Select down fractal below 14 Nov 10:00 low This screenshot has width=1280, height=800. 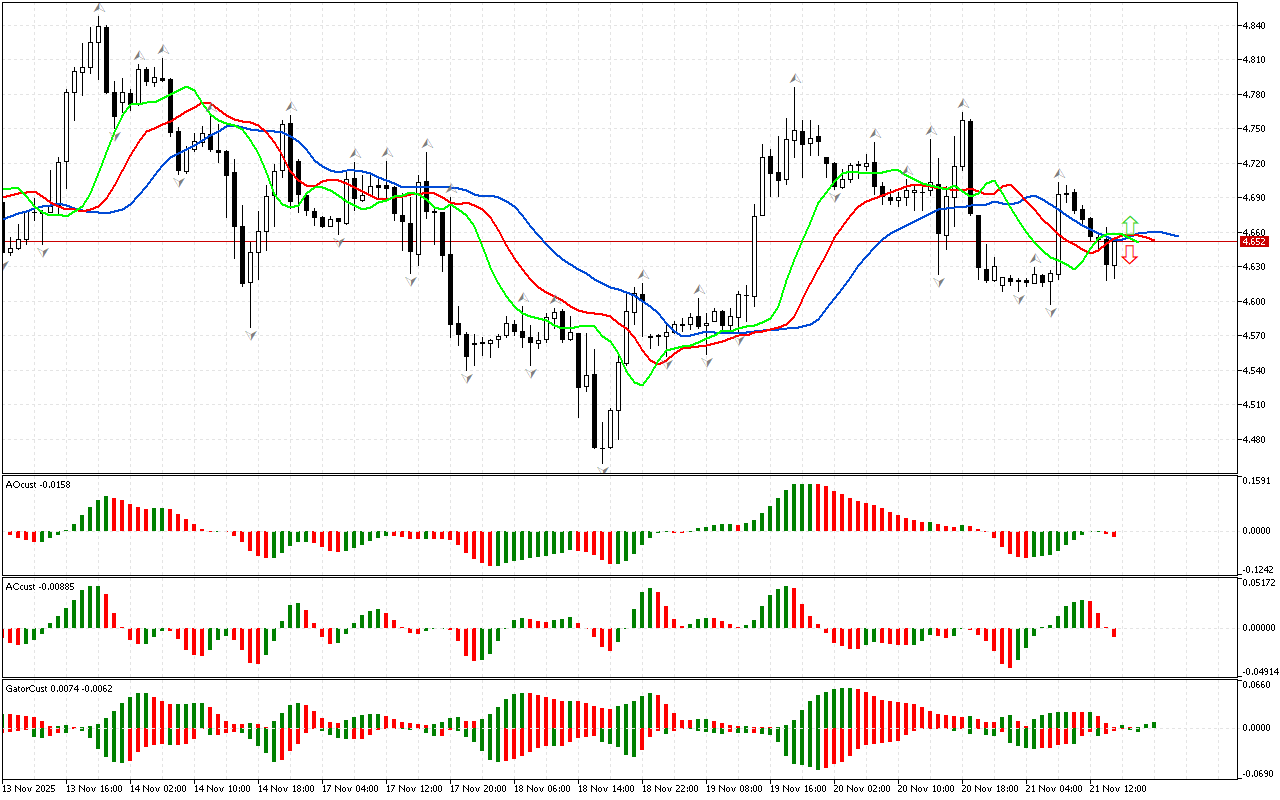coord(250,334)
